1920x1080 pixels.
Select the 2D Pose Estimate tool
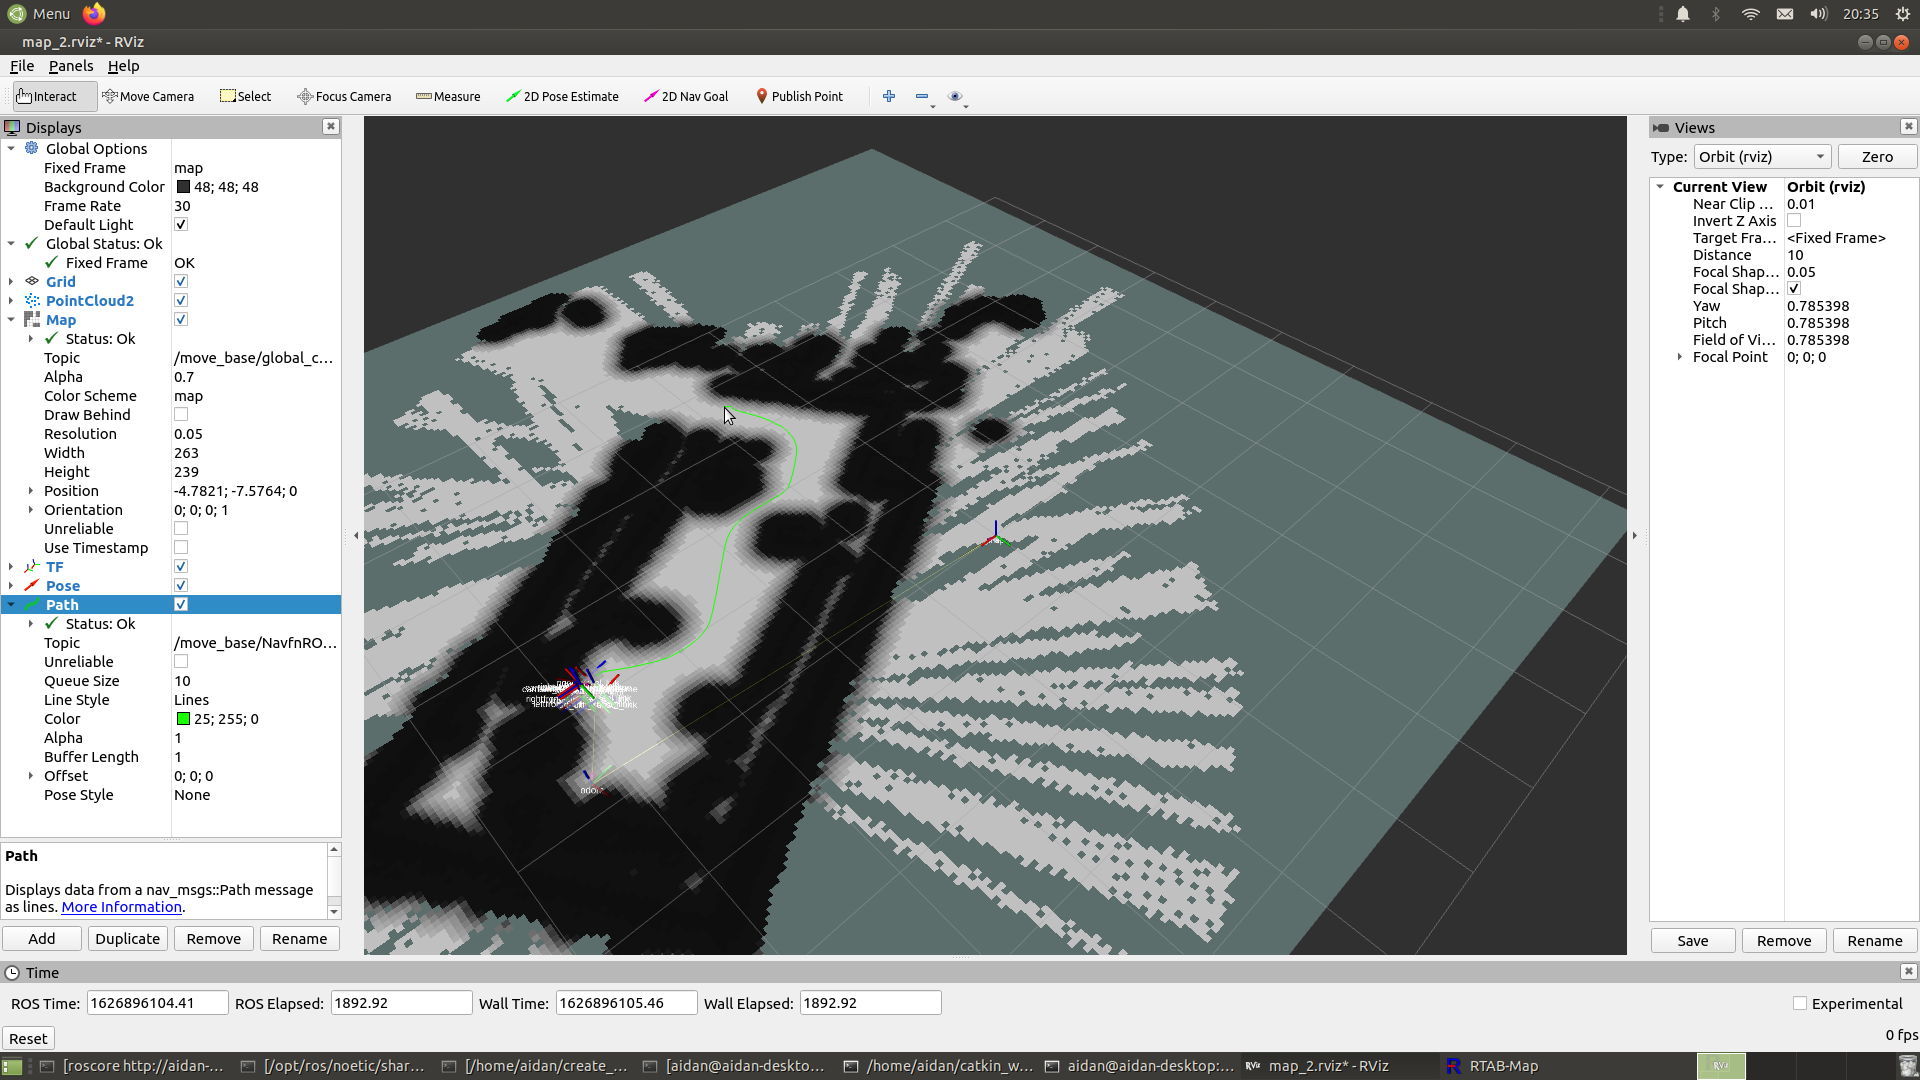coord(563,96)
